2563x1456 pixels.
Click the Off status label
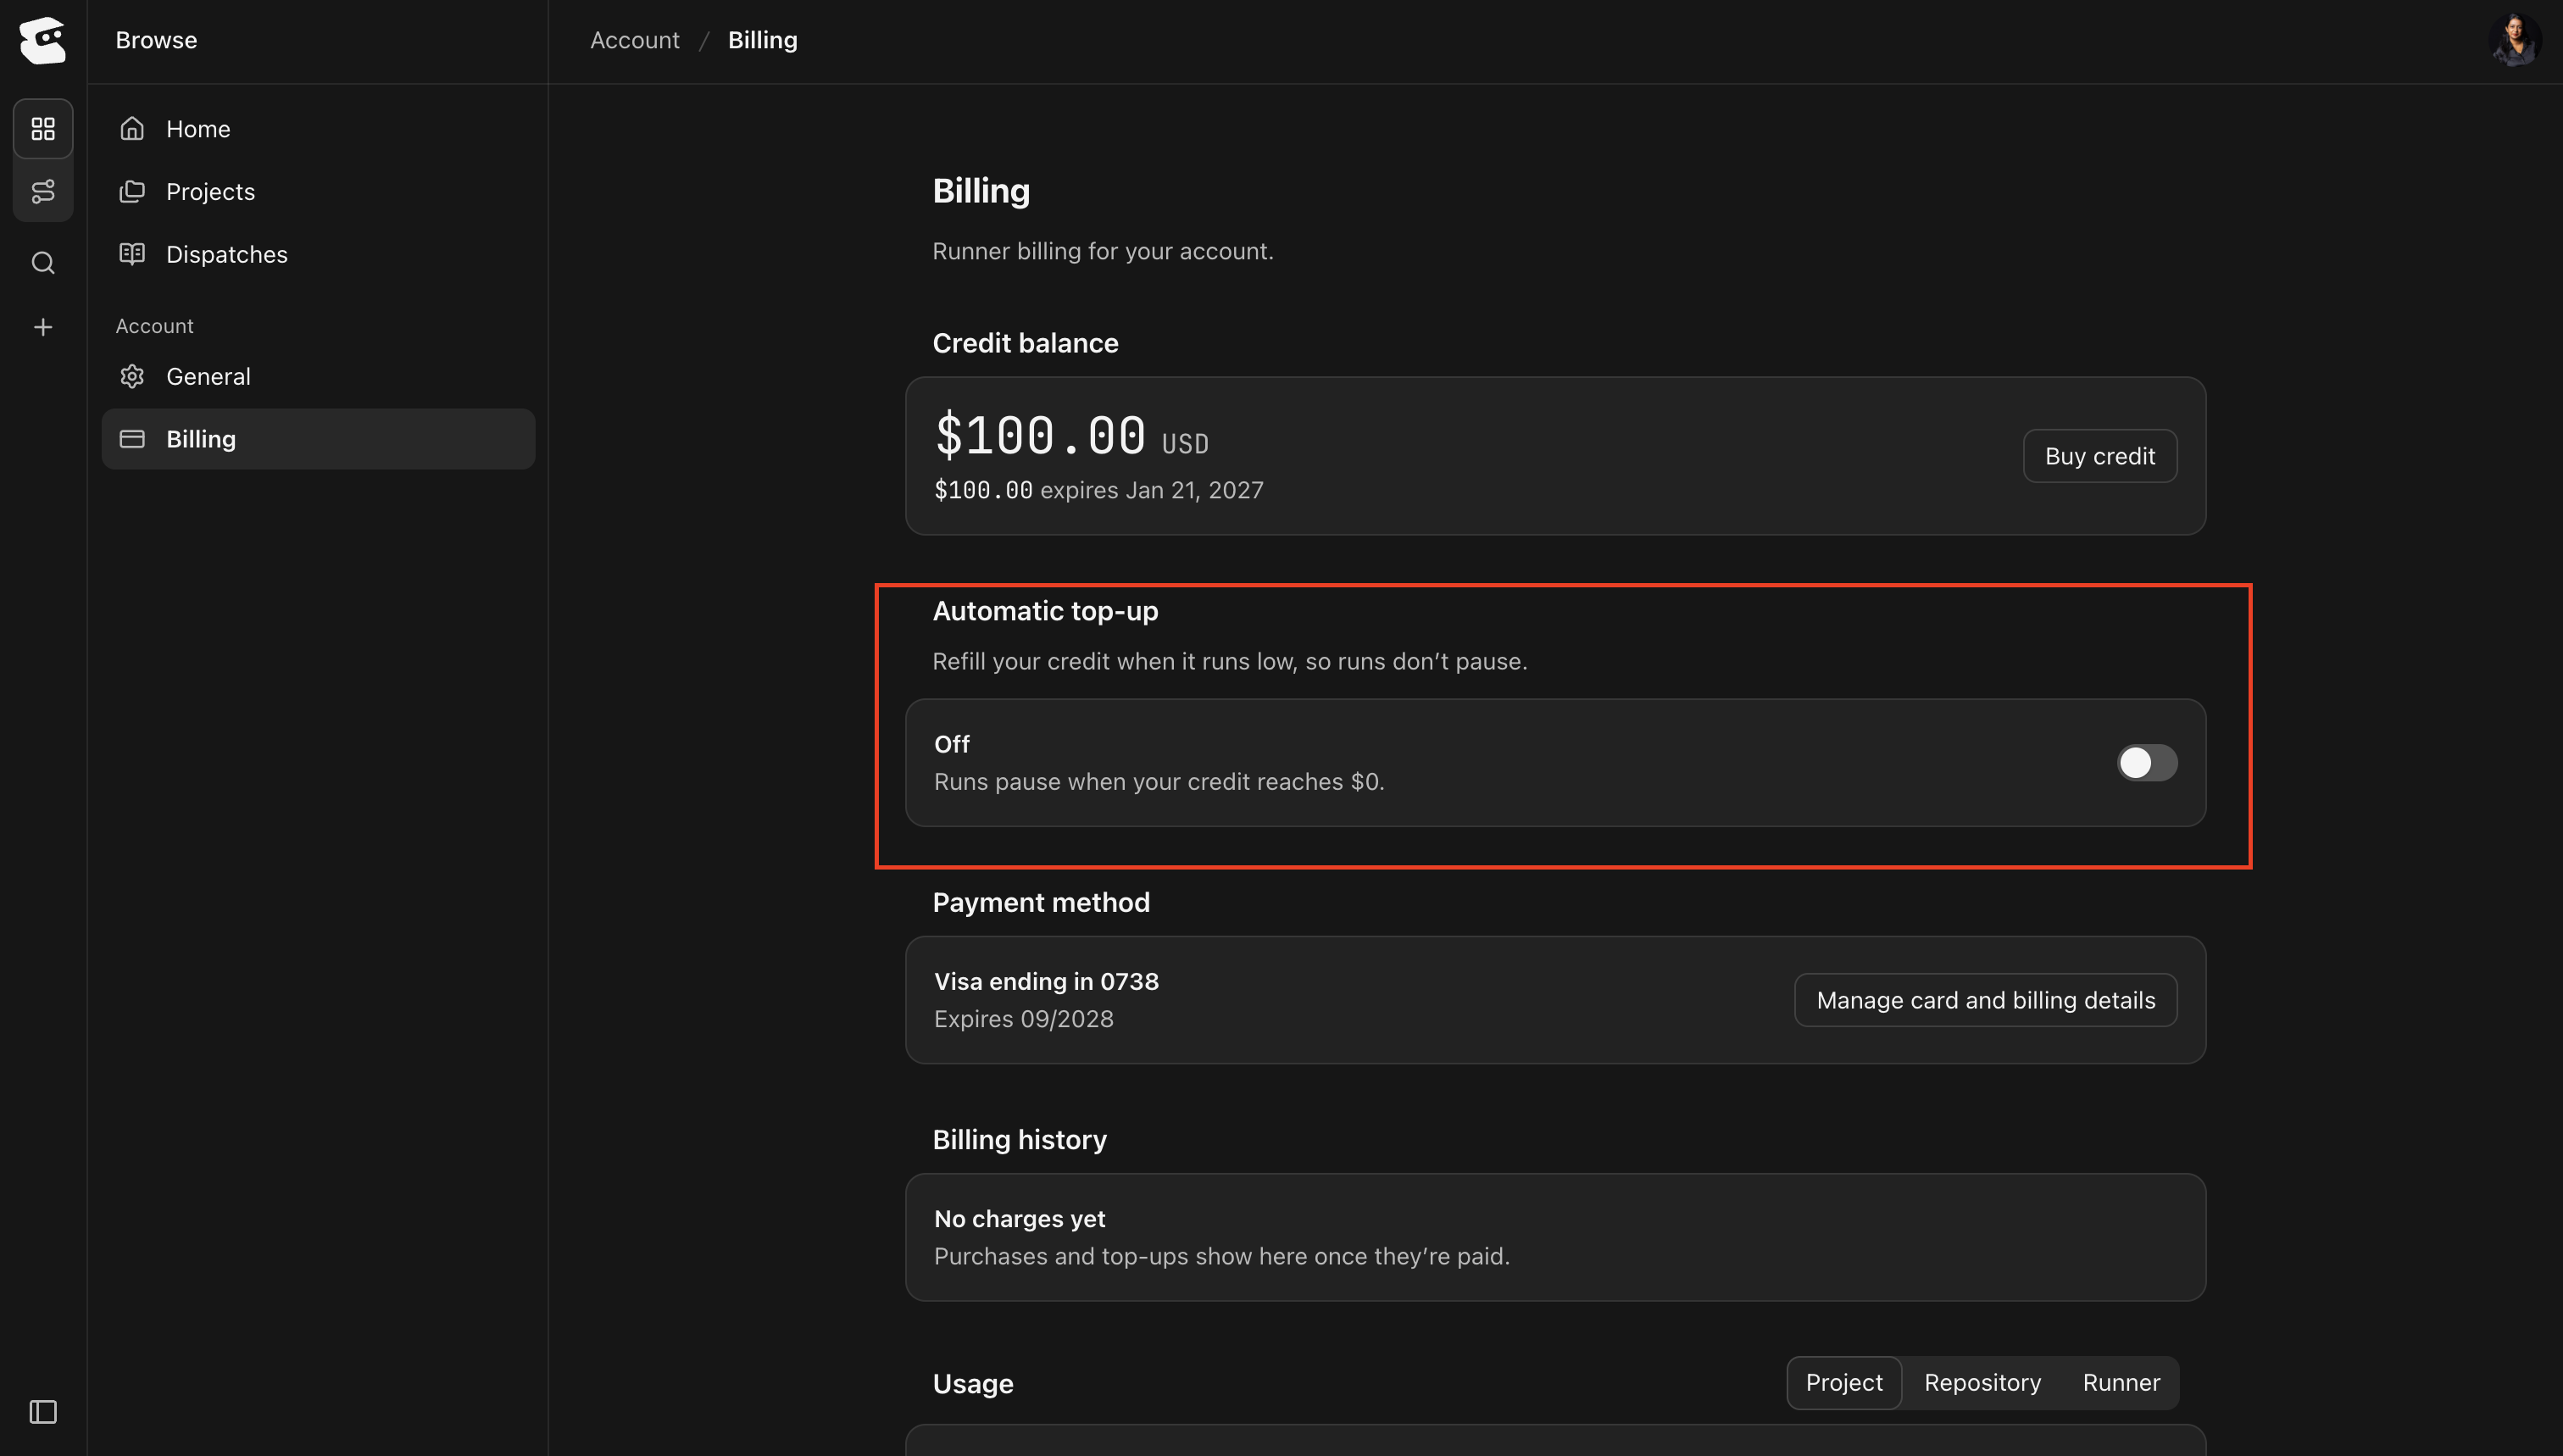click(x=951, y=744)
